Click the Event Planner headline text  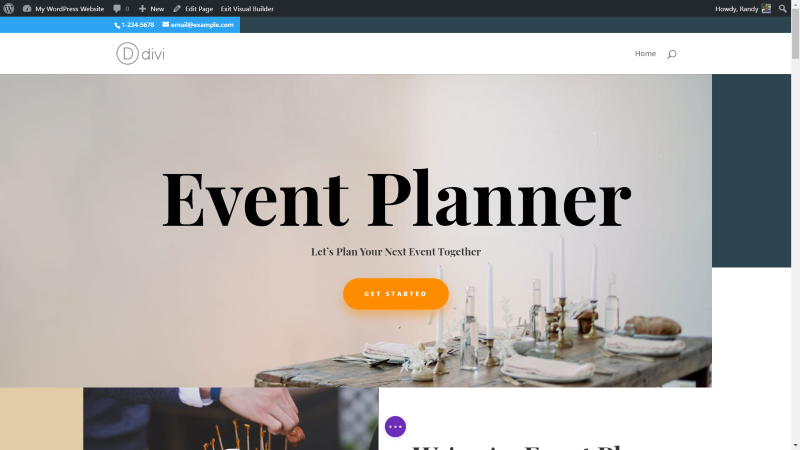396,198
